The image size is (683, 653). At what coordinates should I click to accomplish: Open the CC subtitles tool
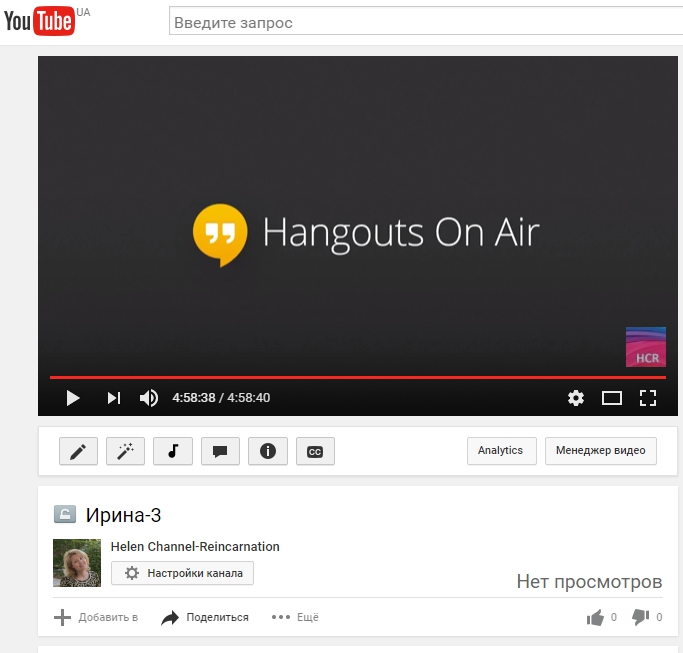pos(315,451)
